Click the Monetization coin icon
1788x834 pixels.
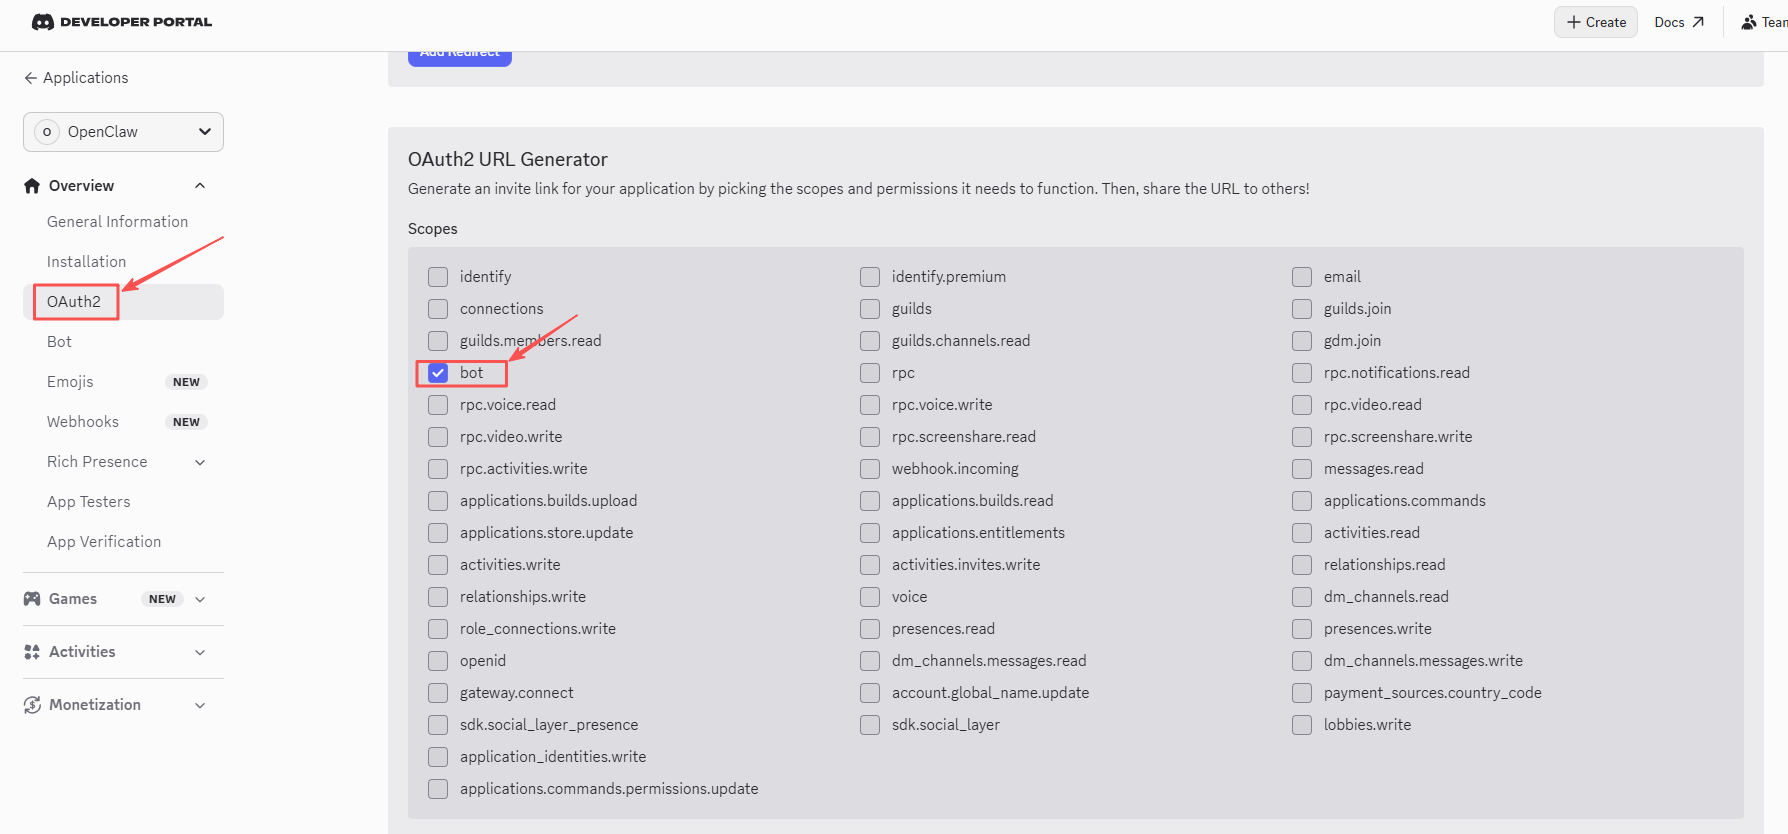coord(32,705)
